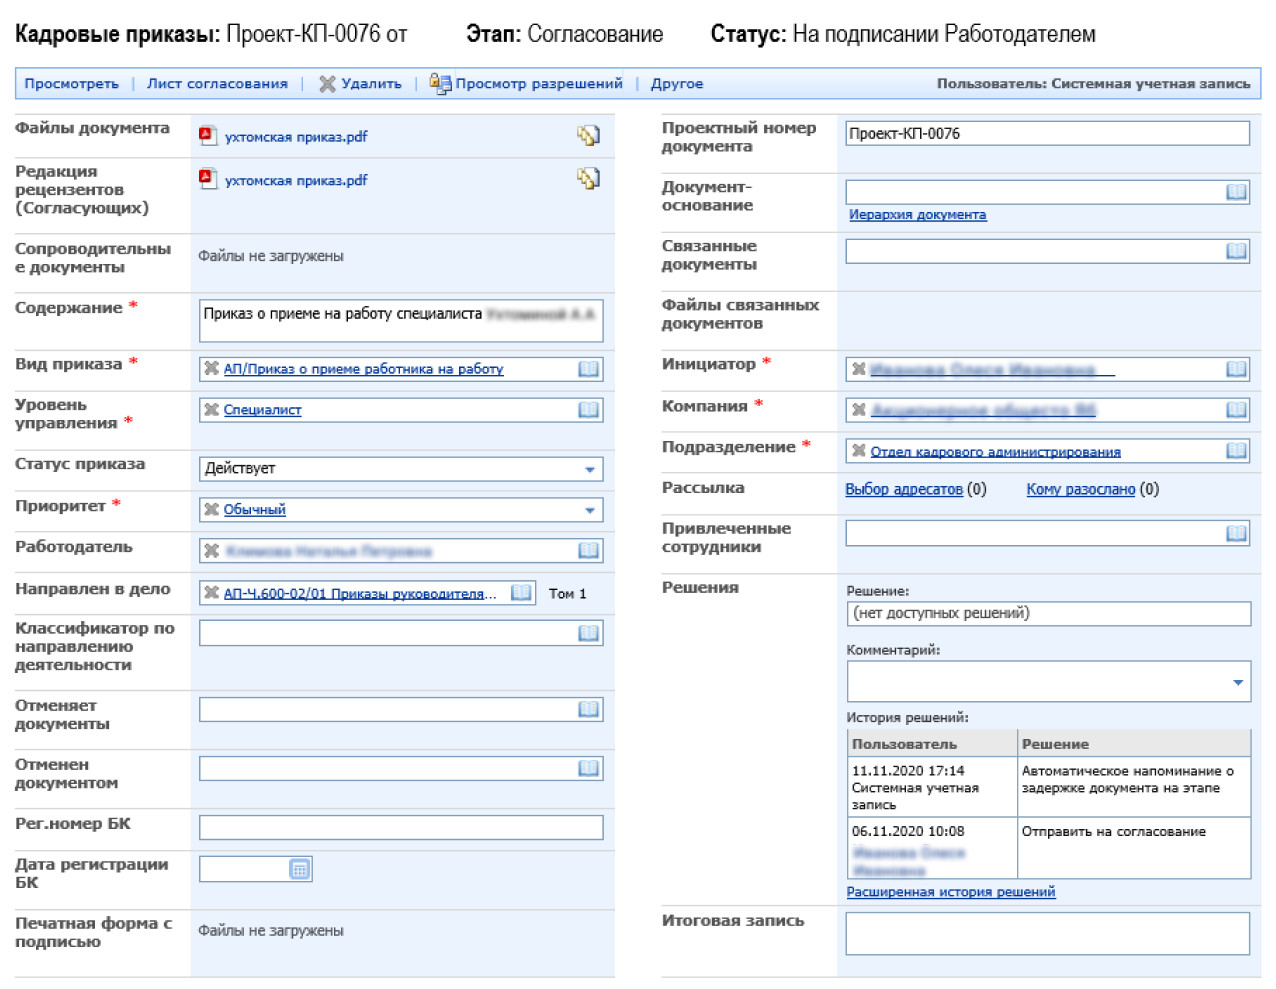The width and height of the screenshot is (1276, 989).
Task: Click the Удалить toolbar button
Action: [360, 84]
